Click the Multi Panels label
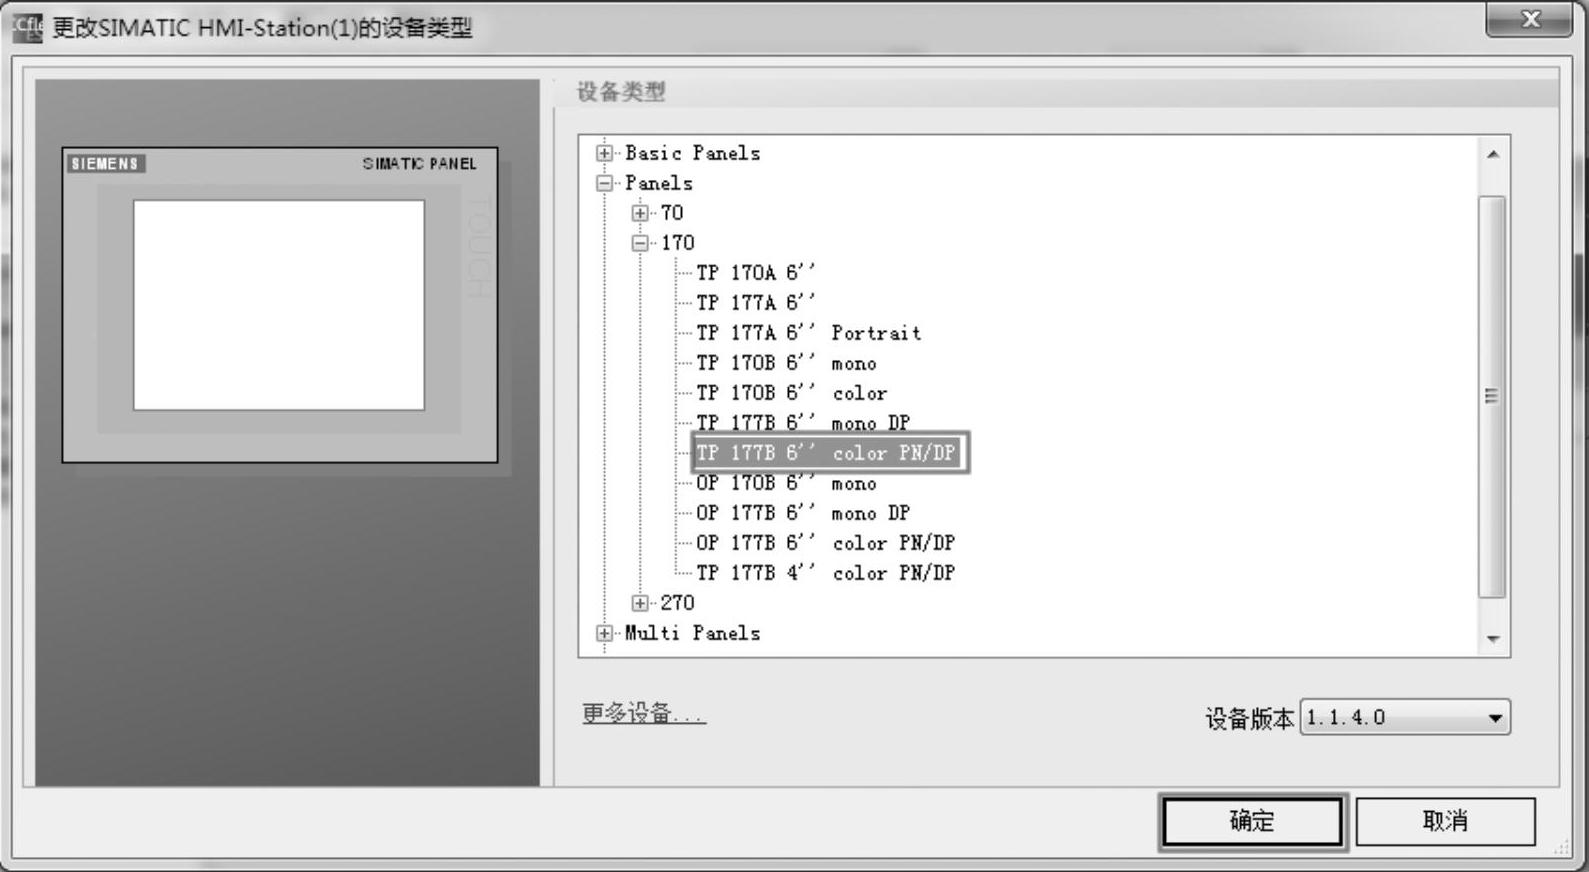 692,633
